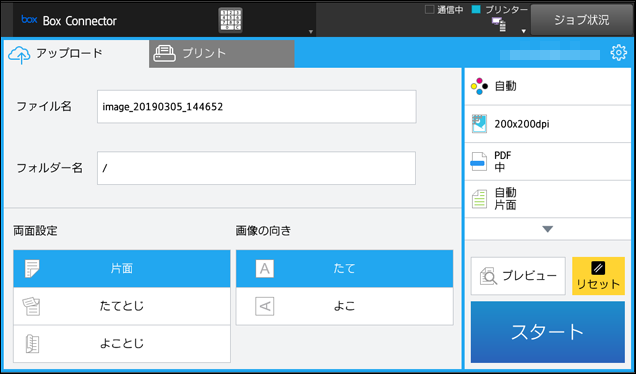Image resolution: width=636 pixels, height=374 pixels.
Task: Open the PDF 中 file format setting
Action: [x=548, y=161]
